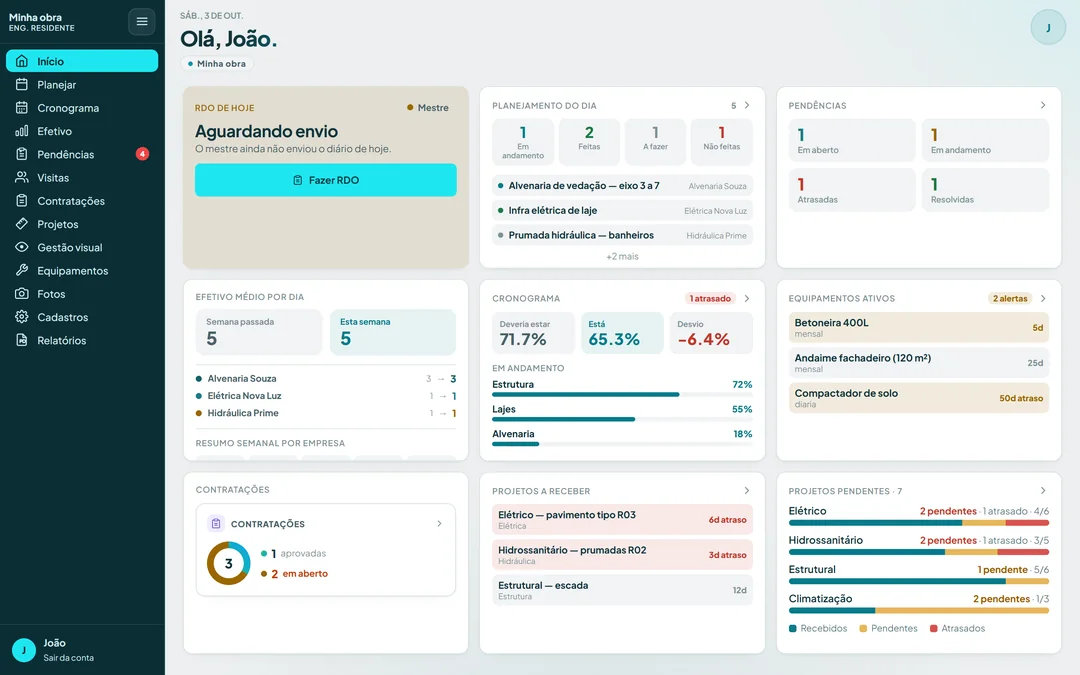1080x675 pixels.
Task: Click the red 4 badge beside Pendências
Action: tap(143, 154)
